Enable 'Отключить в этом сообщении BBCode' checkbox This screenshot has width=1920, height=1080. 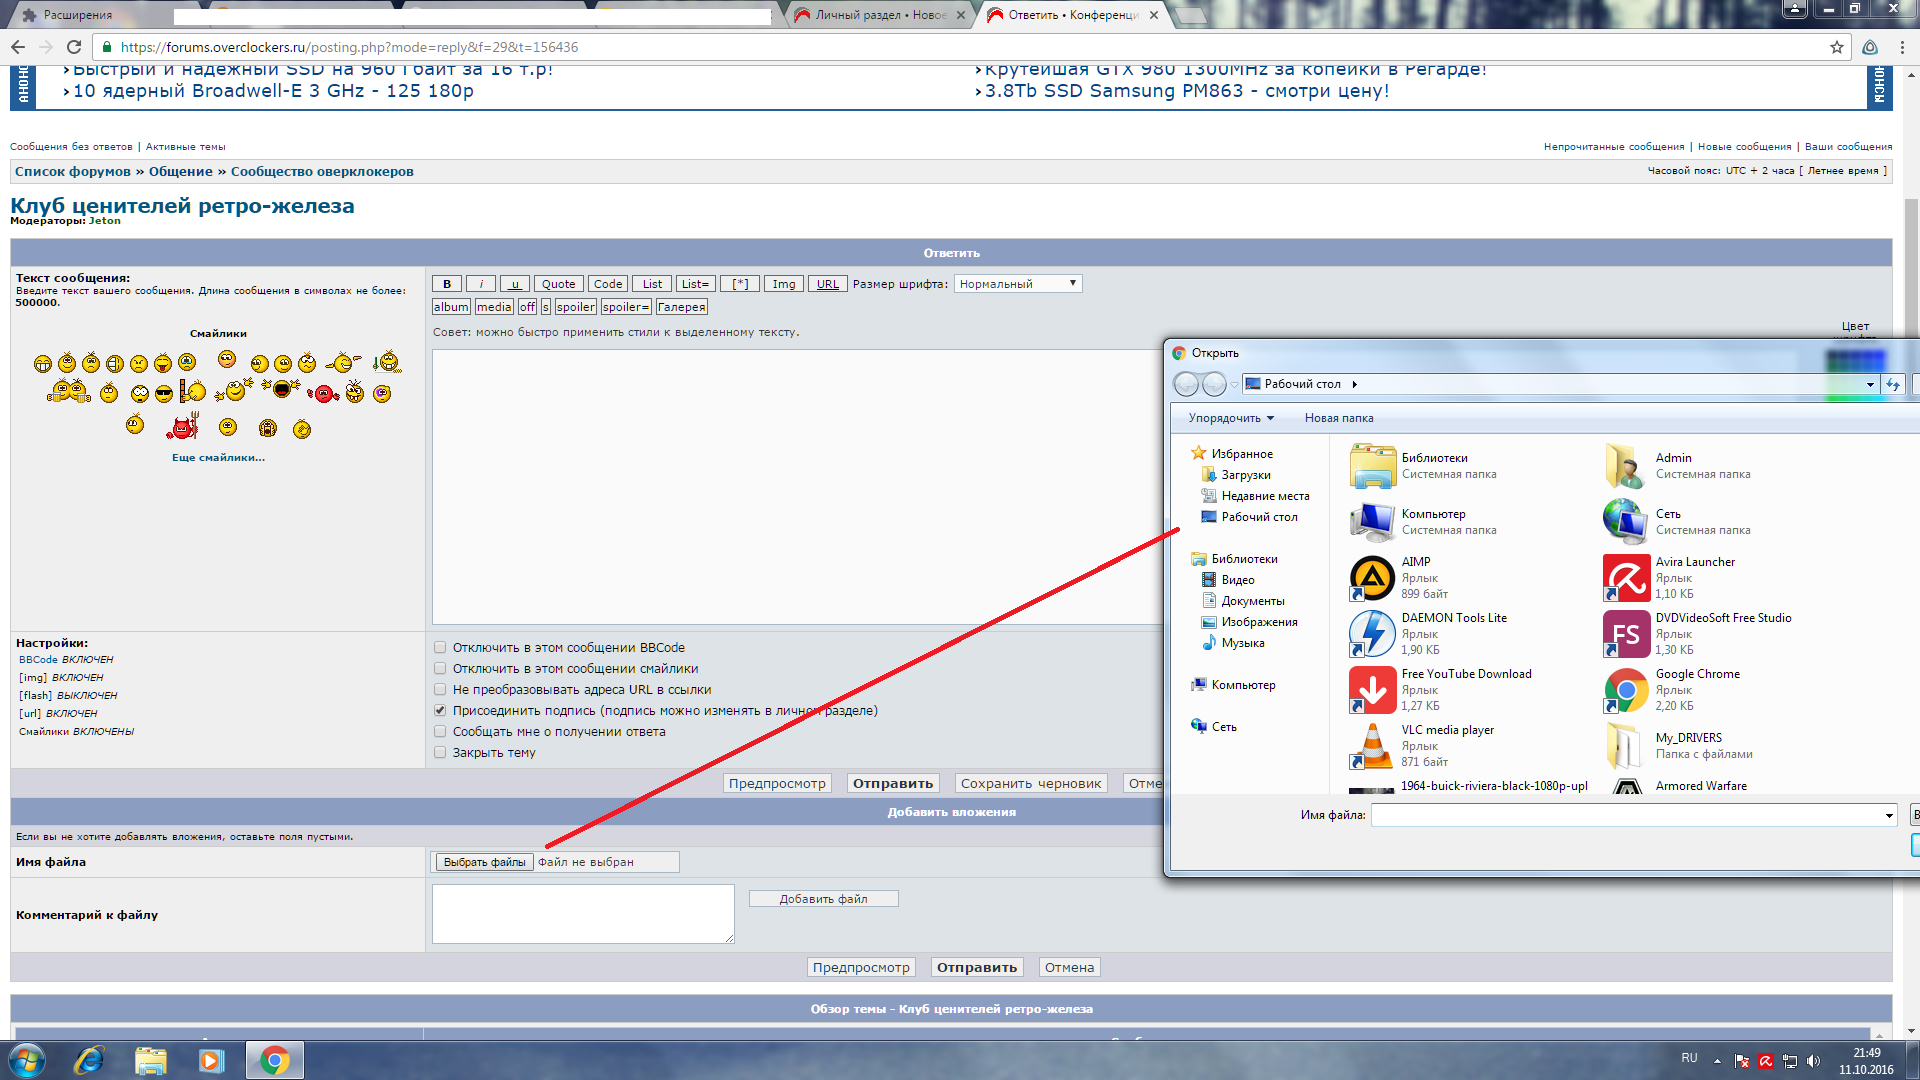click(440, 647)
